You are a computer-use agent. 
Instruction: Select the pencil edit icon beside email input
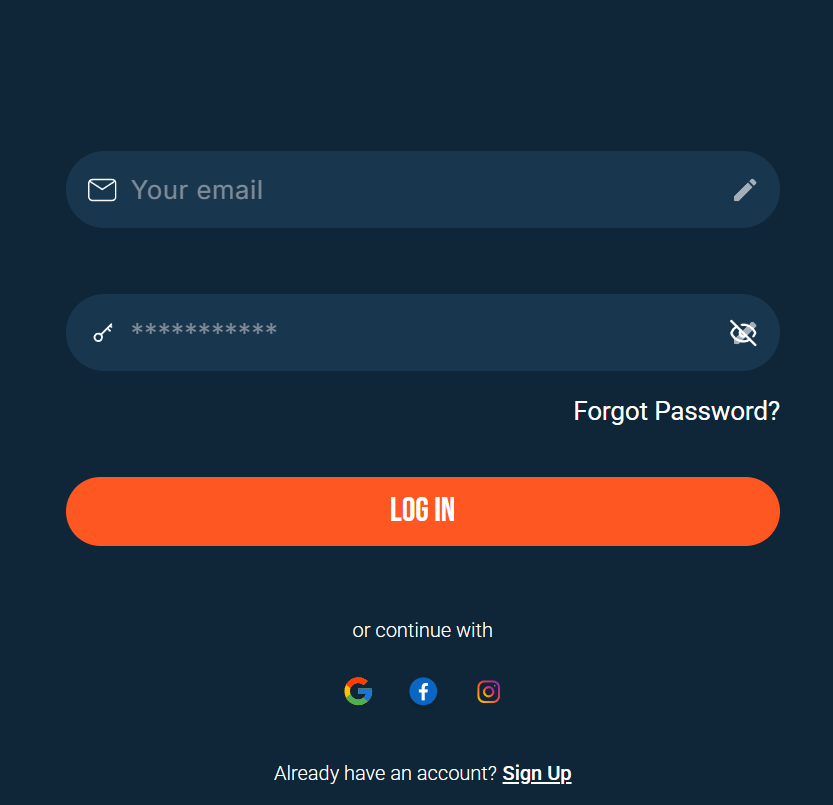[745, 189]
